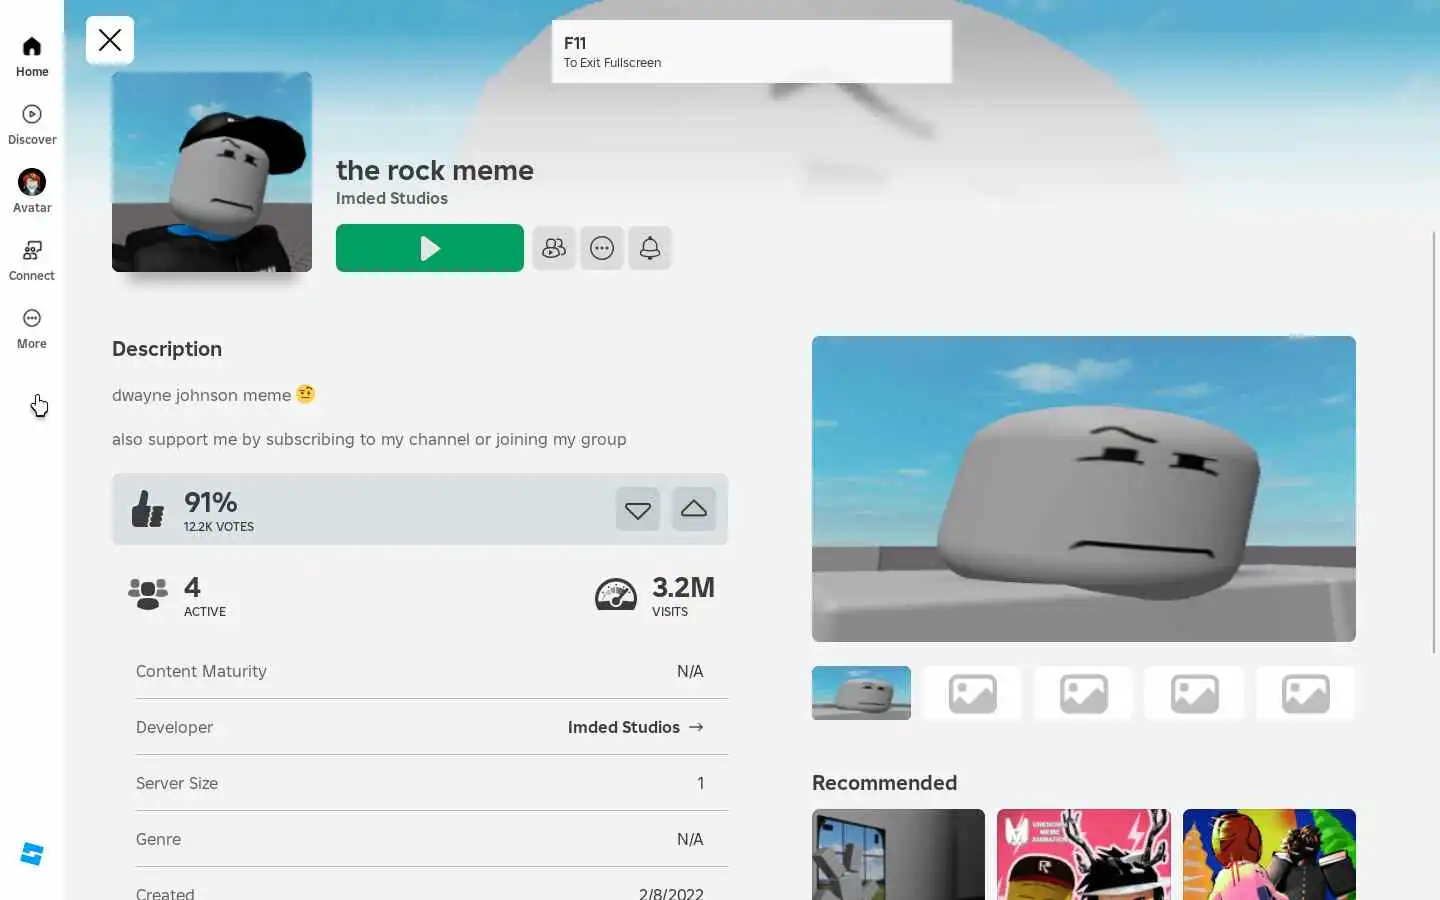1440x900 pixels.
Task: Click the 'the rock meme' title
Action: 435,170
